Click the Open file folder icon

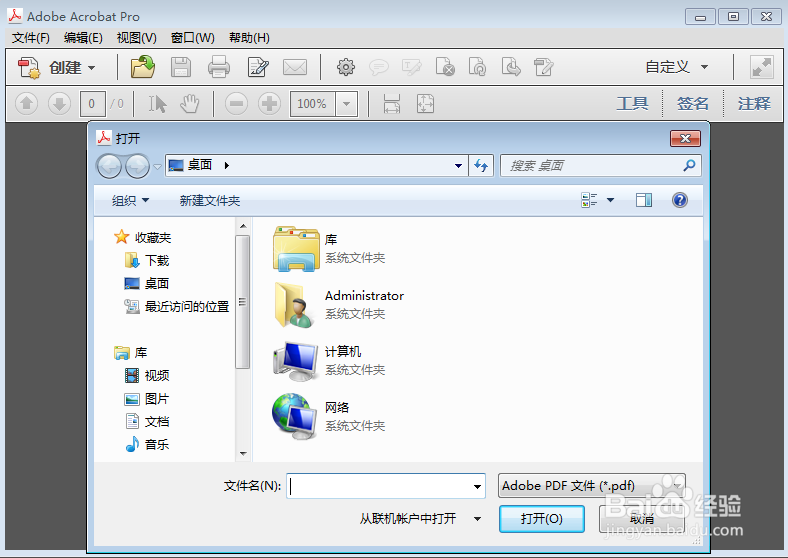(143, 67)
